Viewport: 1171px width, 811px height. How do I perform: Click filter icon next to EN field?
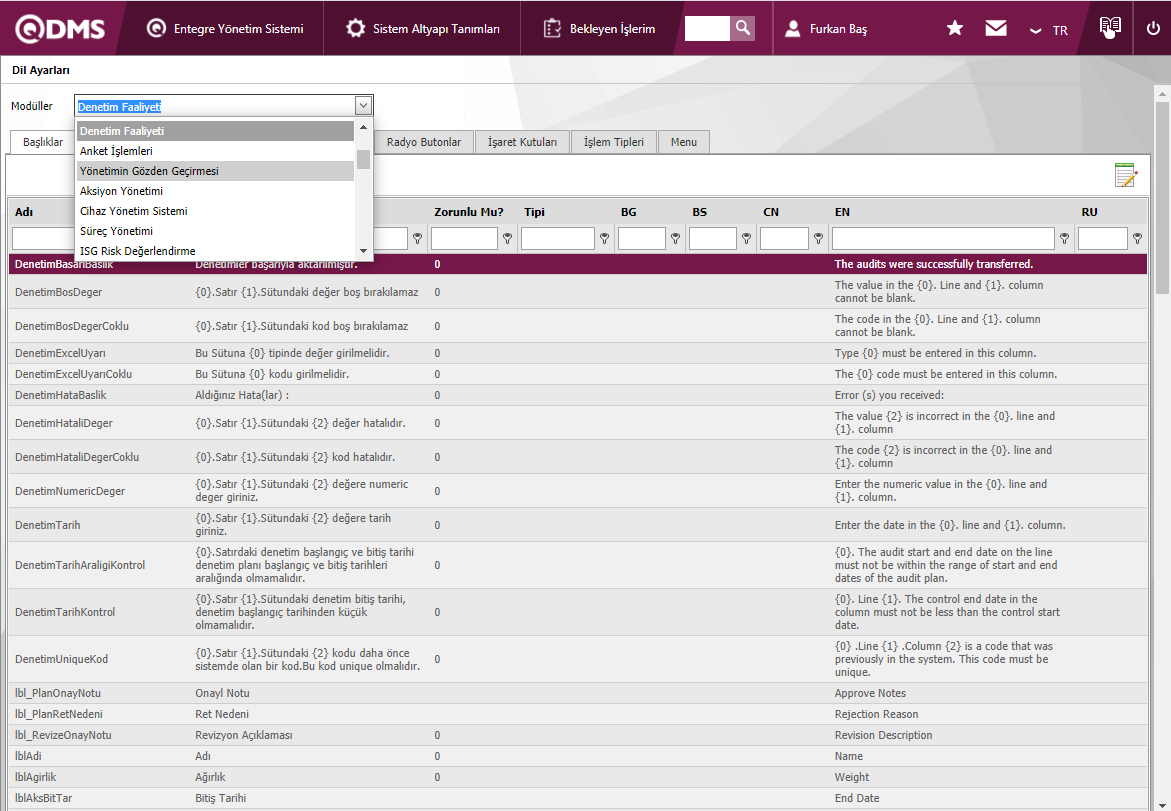click(x=1065, y=239)
